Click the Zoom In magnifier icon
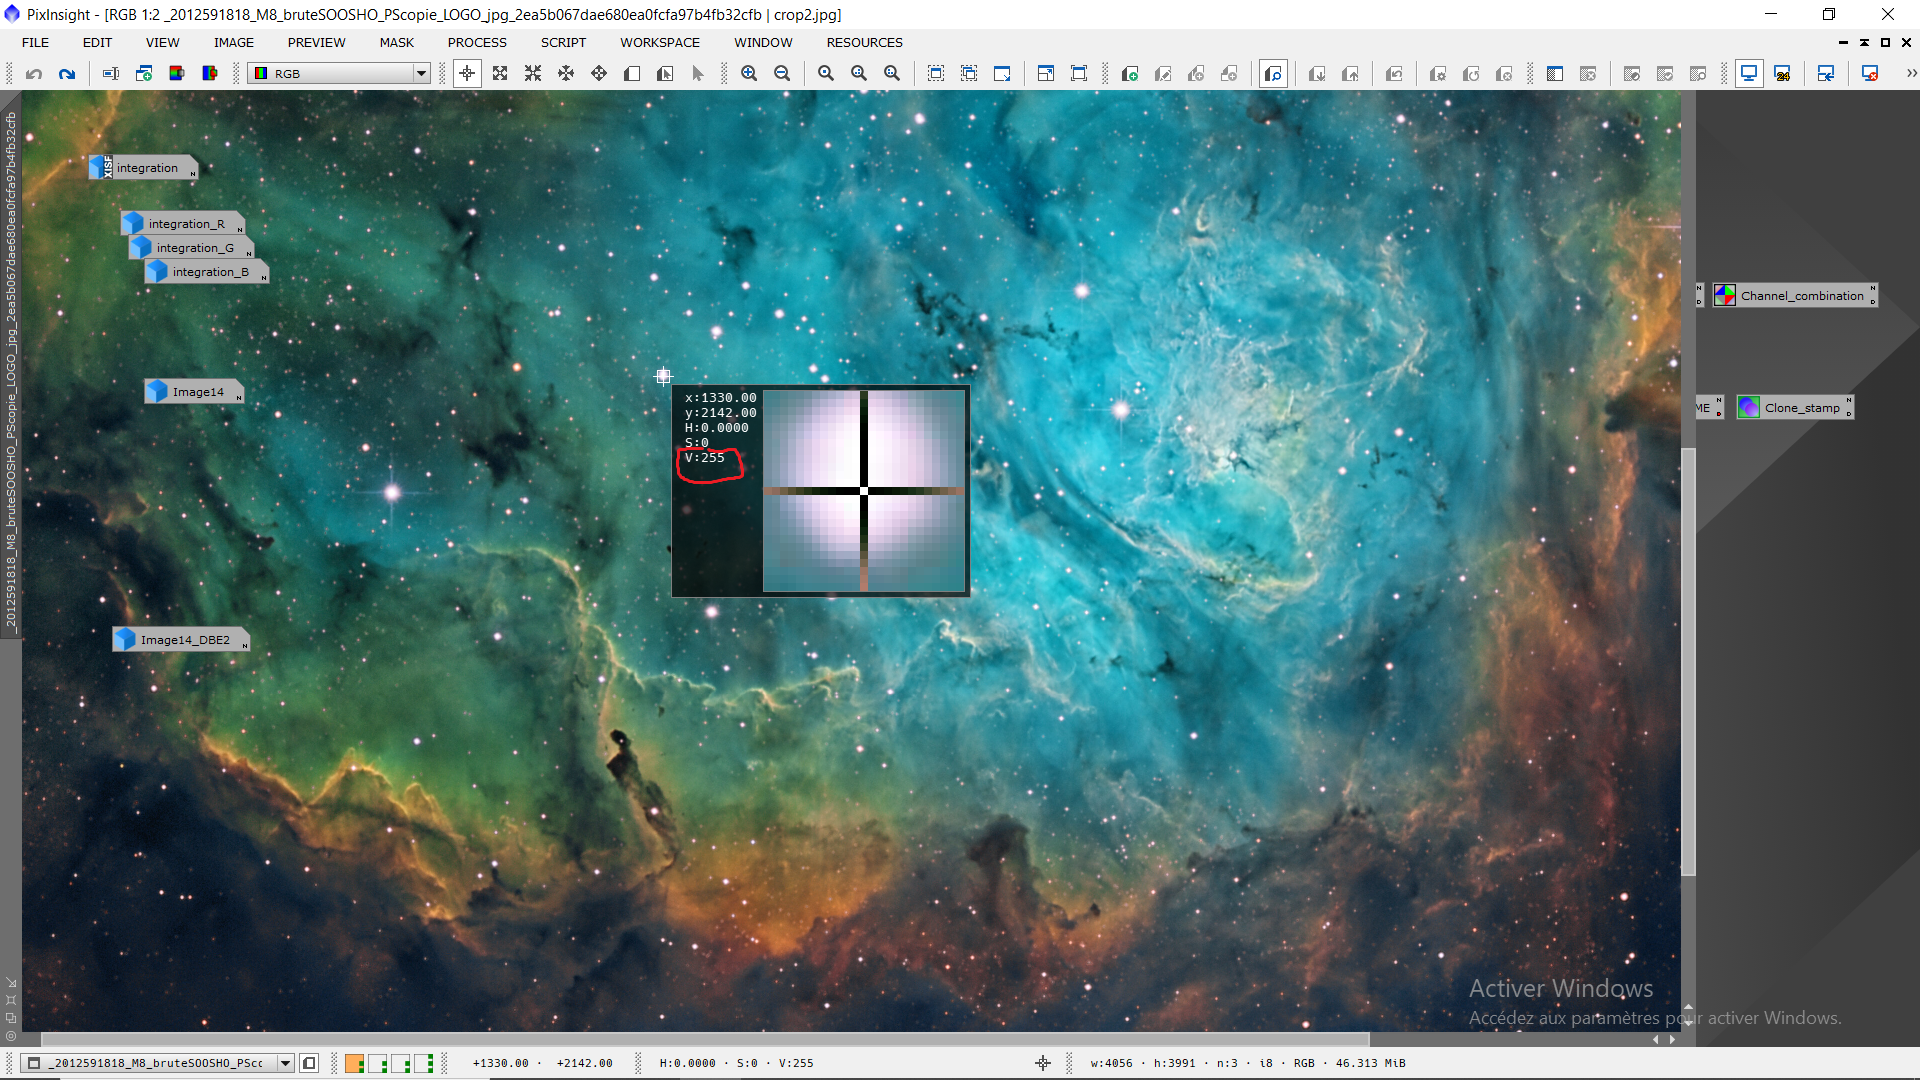1920x1080 pixels. [749, 73]
